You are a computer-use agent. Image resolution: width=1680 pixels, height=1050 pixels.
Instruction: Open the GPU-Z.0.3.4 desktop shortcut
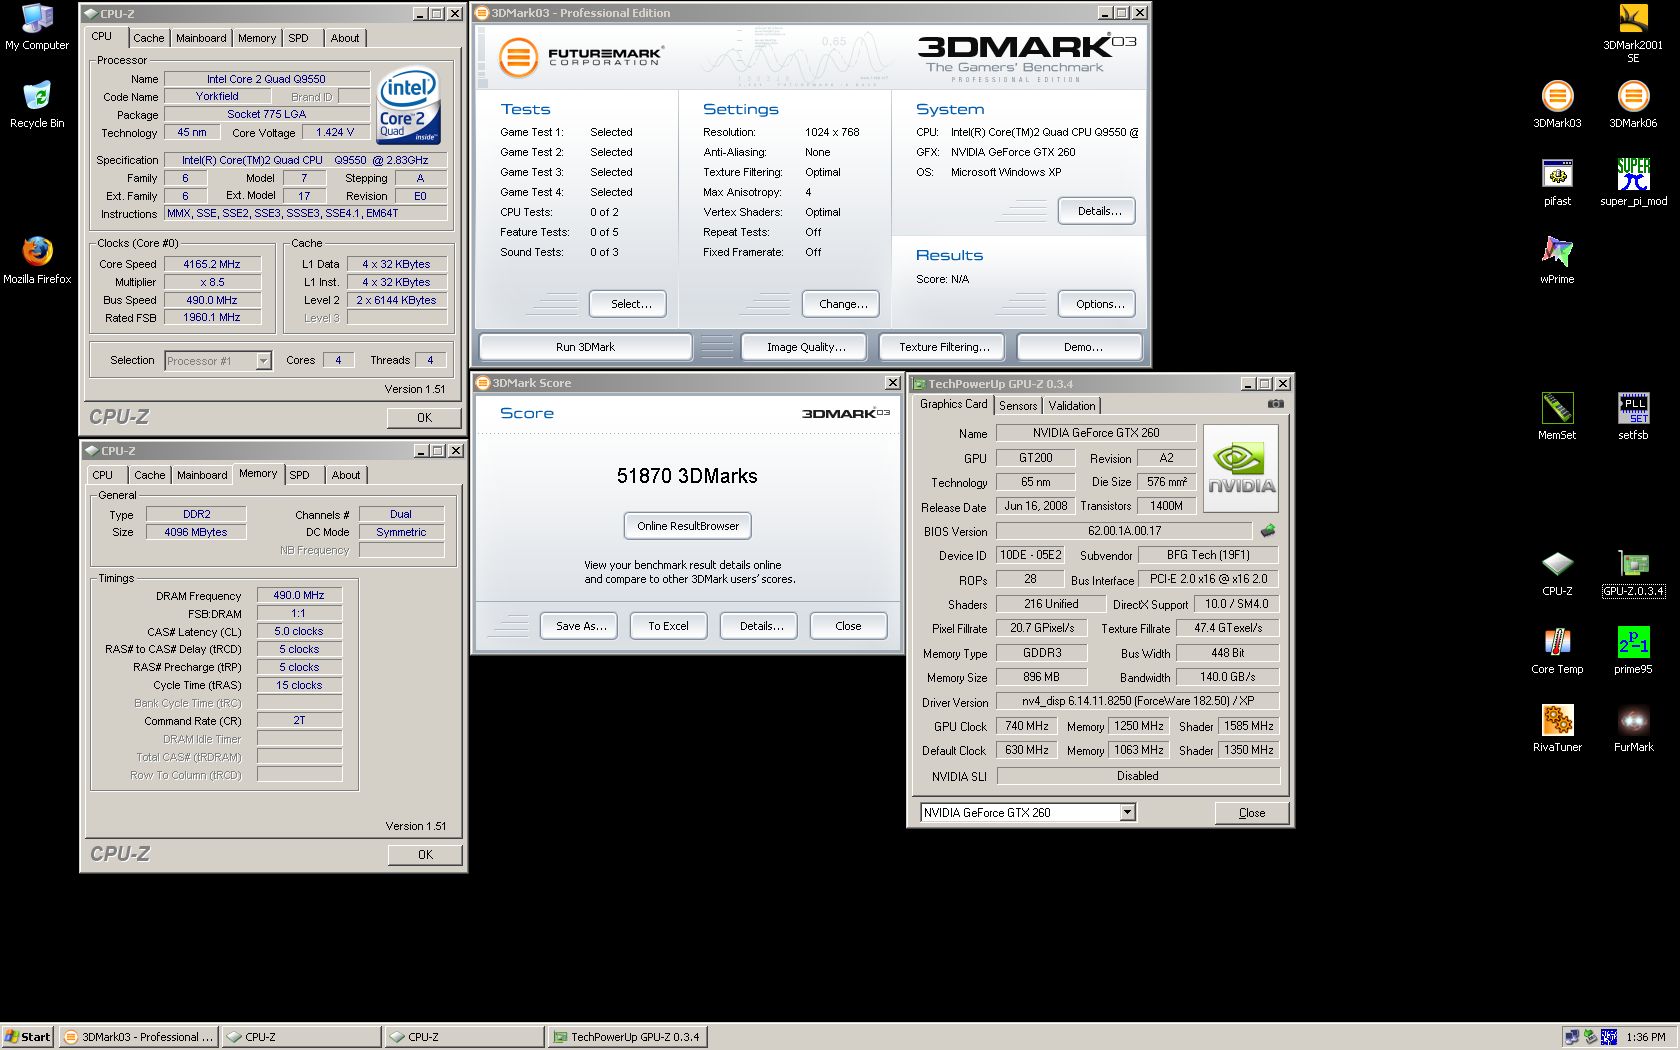[1633, 573]
